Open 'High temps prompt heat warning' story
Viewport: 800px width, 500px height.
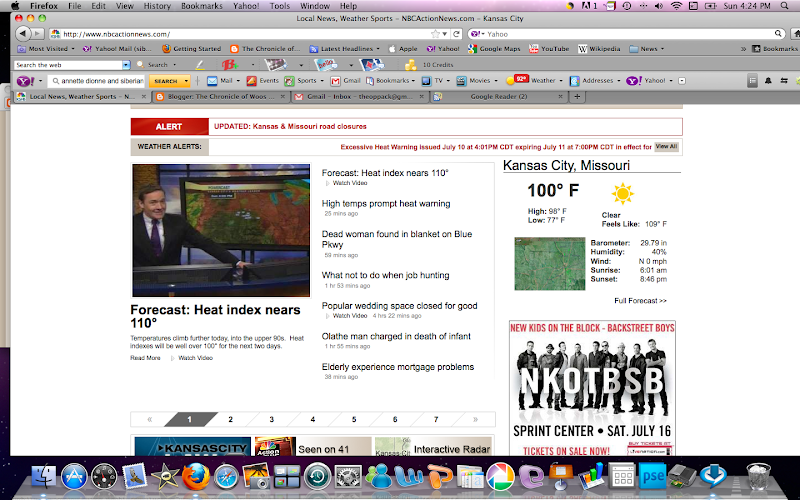coord(386,204)
